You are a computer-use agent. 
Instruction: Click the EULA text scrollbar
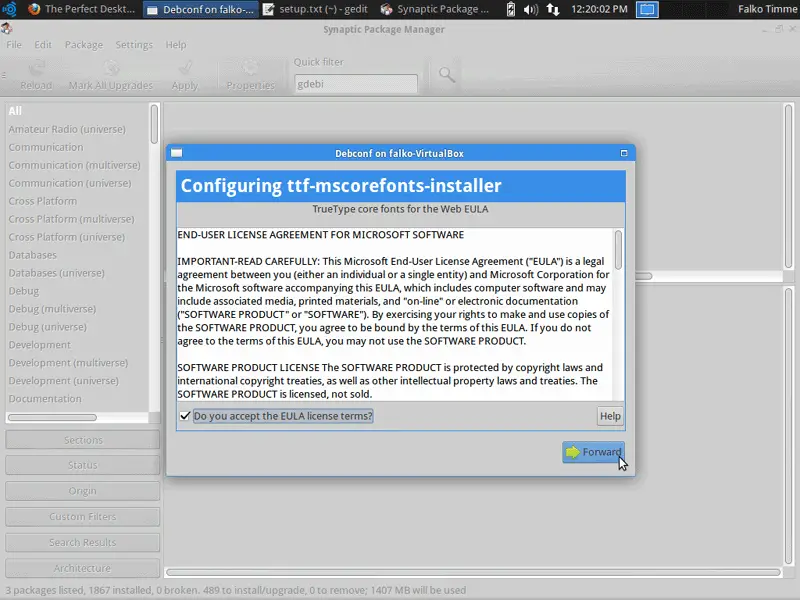(618, 250)
